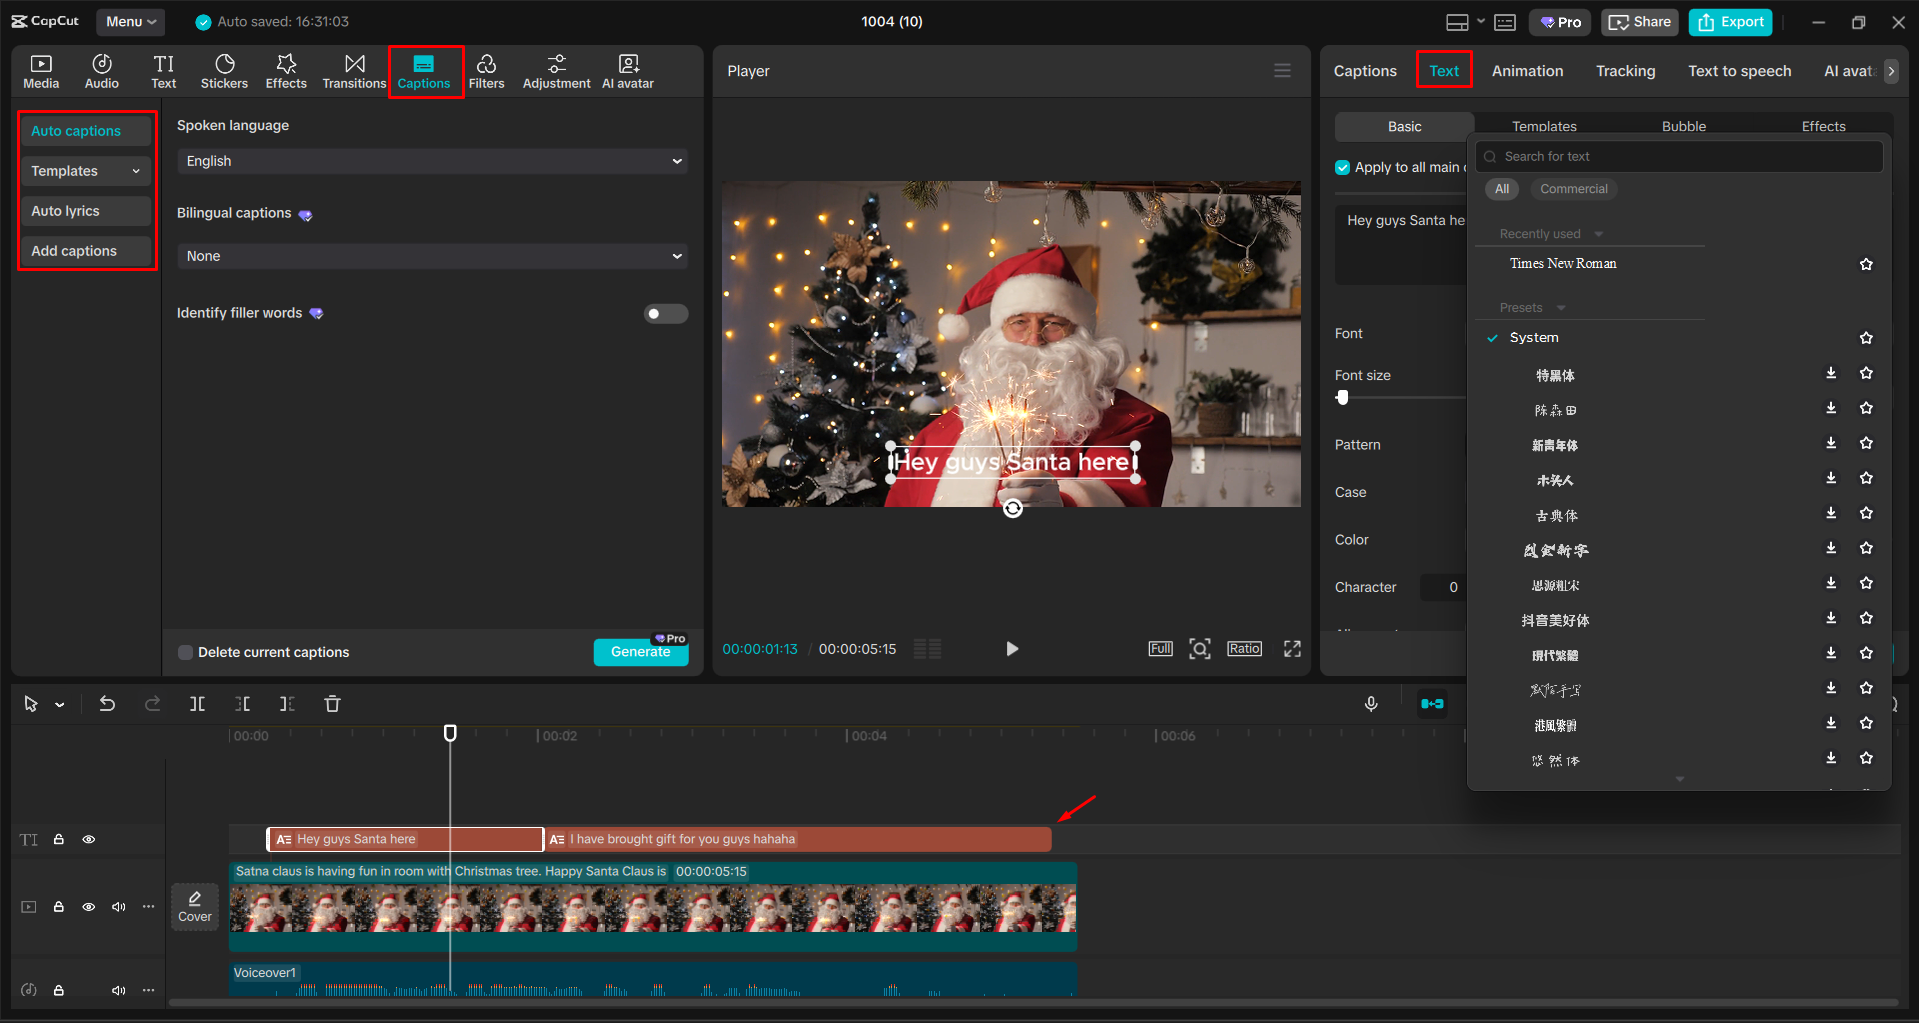Click the Split clip icon on timeline

tap(197, 703)
